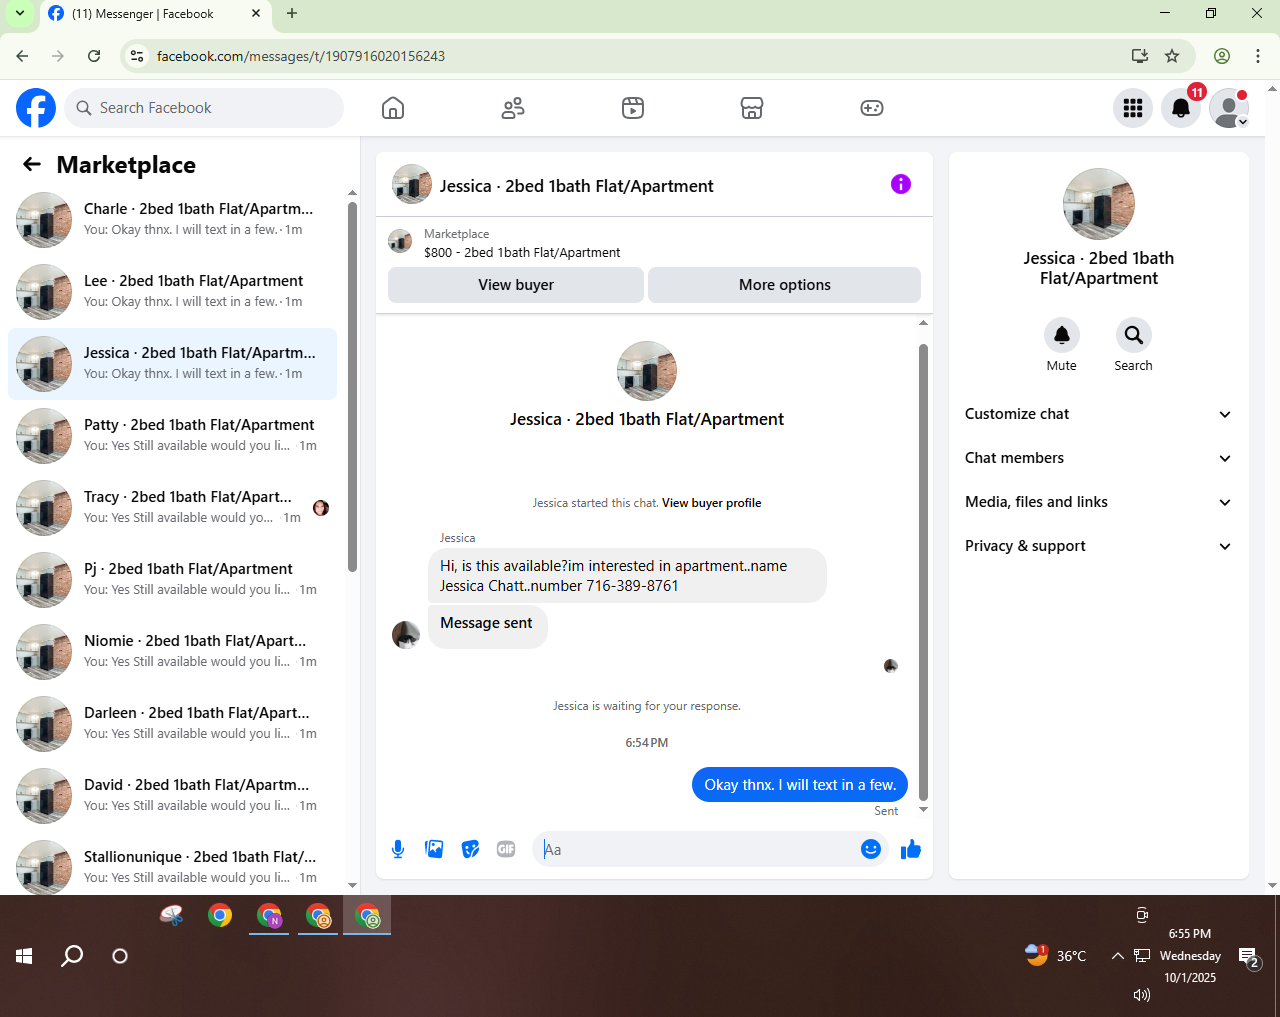The height and width of the screenshot is (1017, 1280).
Task: Install app icon in address bar
Action: click(1139, 56)
